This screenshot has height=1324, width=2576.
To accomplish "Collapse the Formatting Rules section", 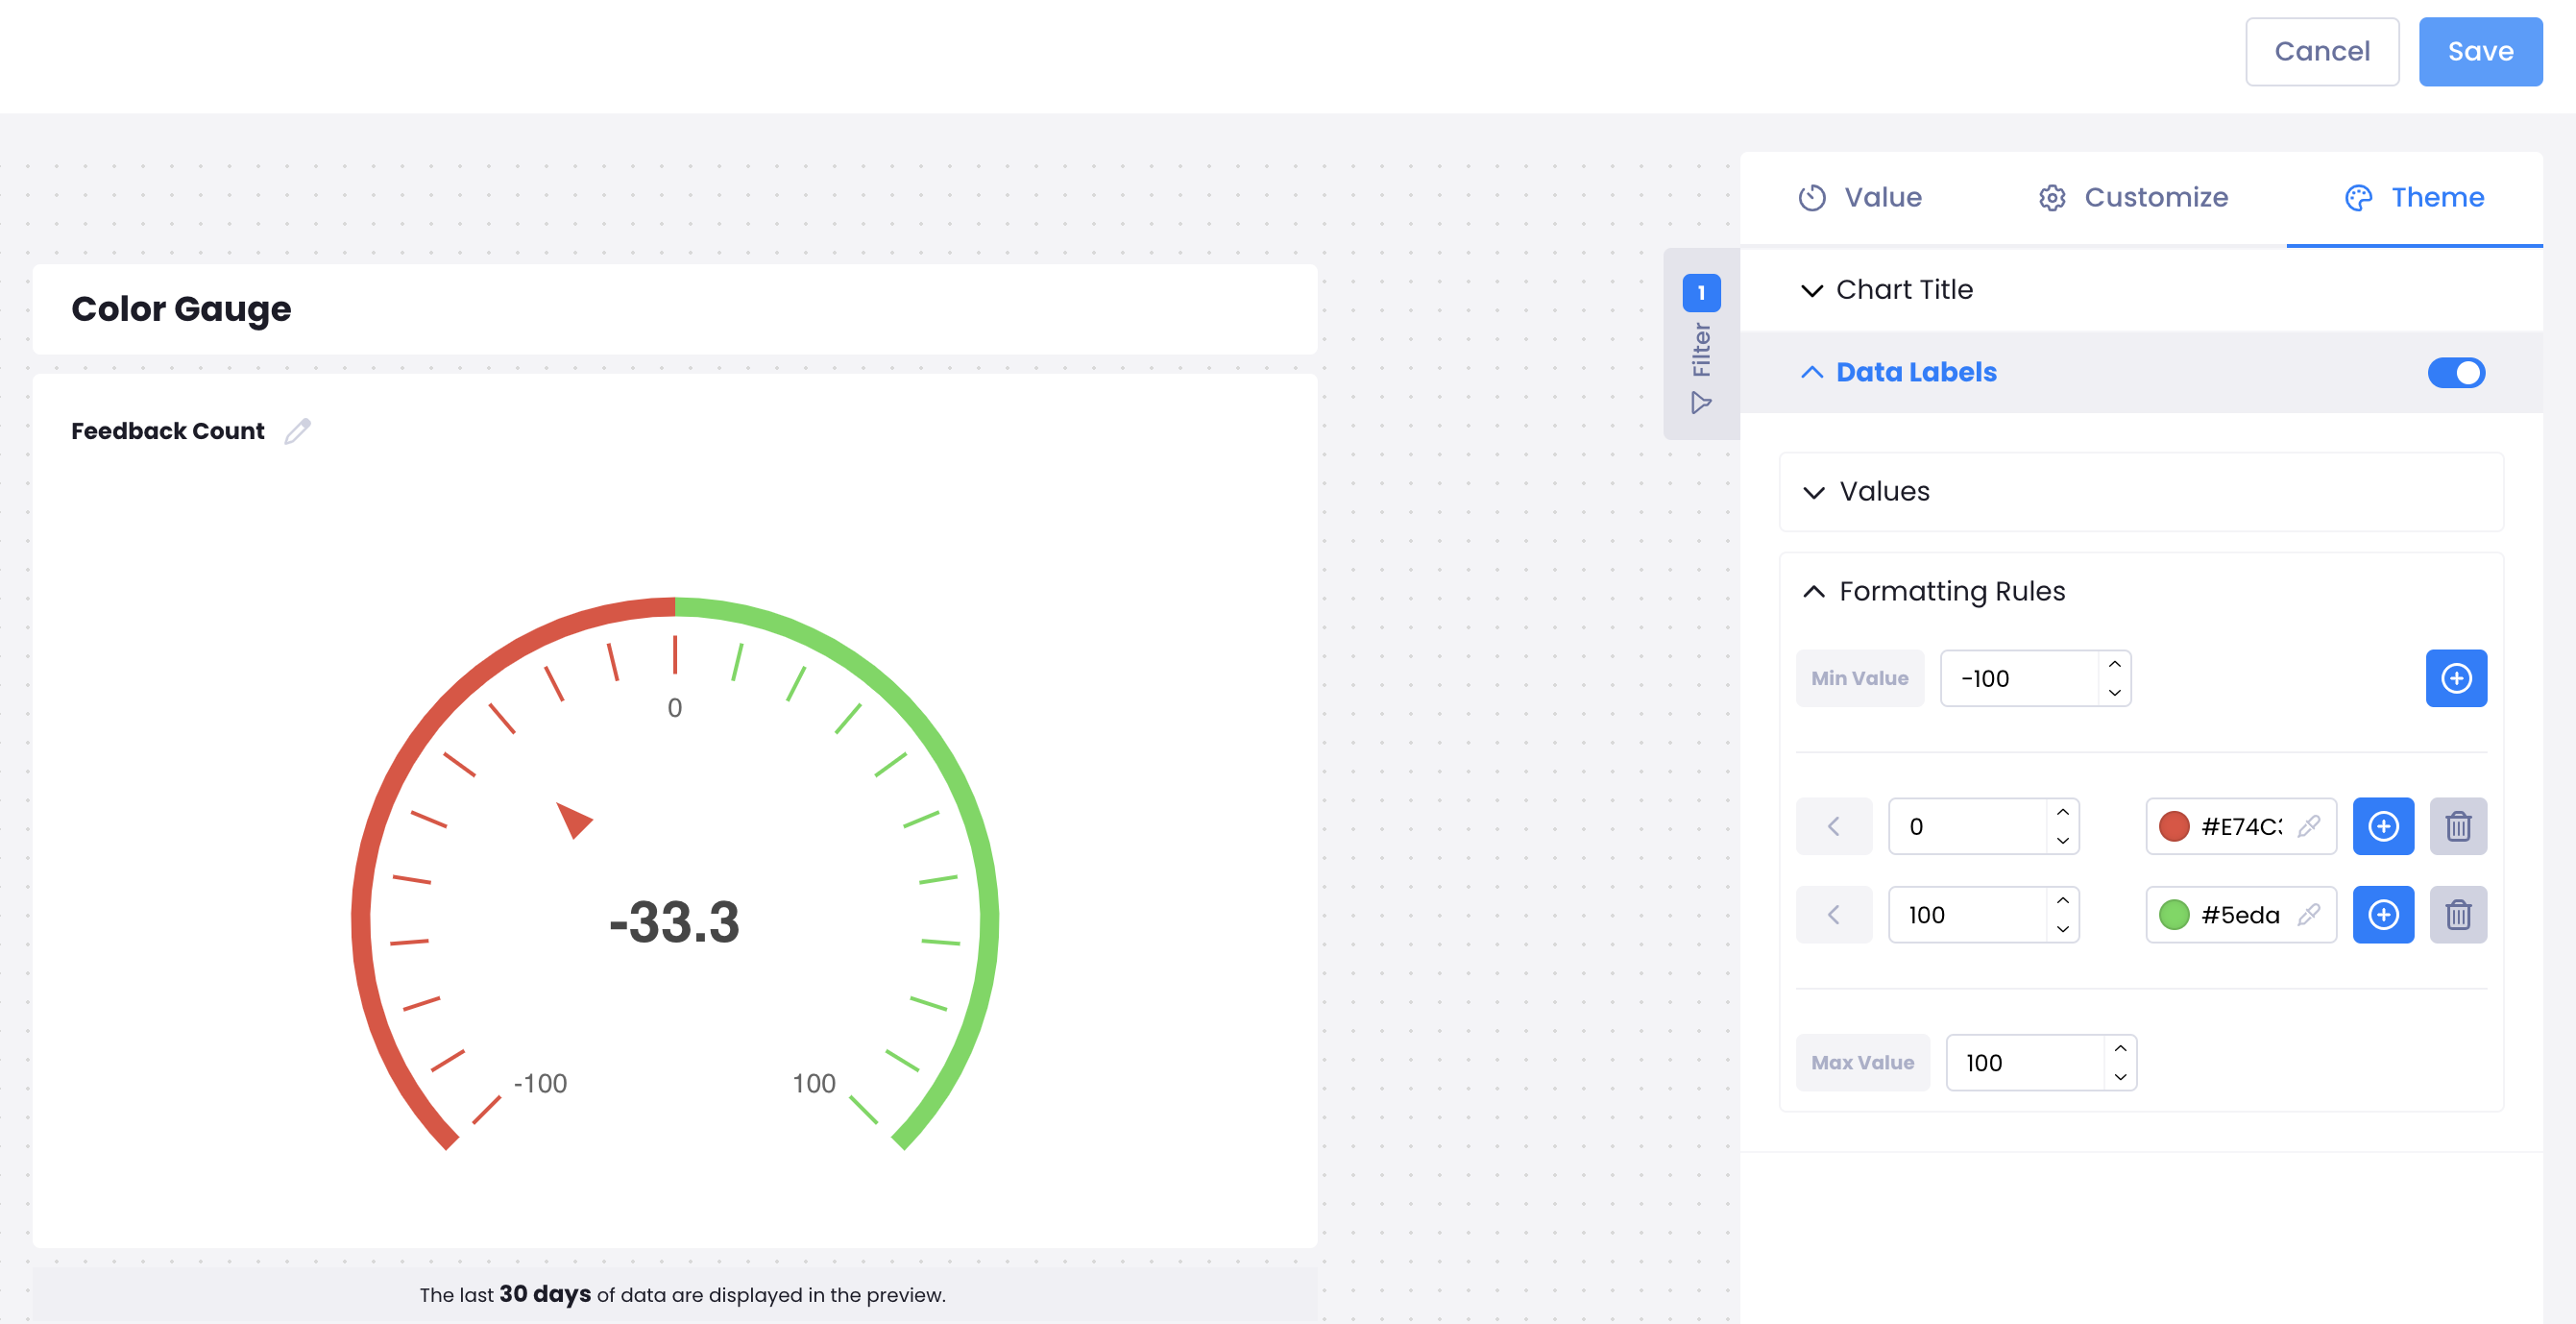I will [x=1950, y=591].
